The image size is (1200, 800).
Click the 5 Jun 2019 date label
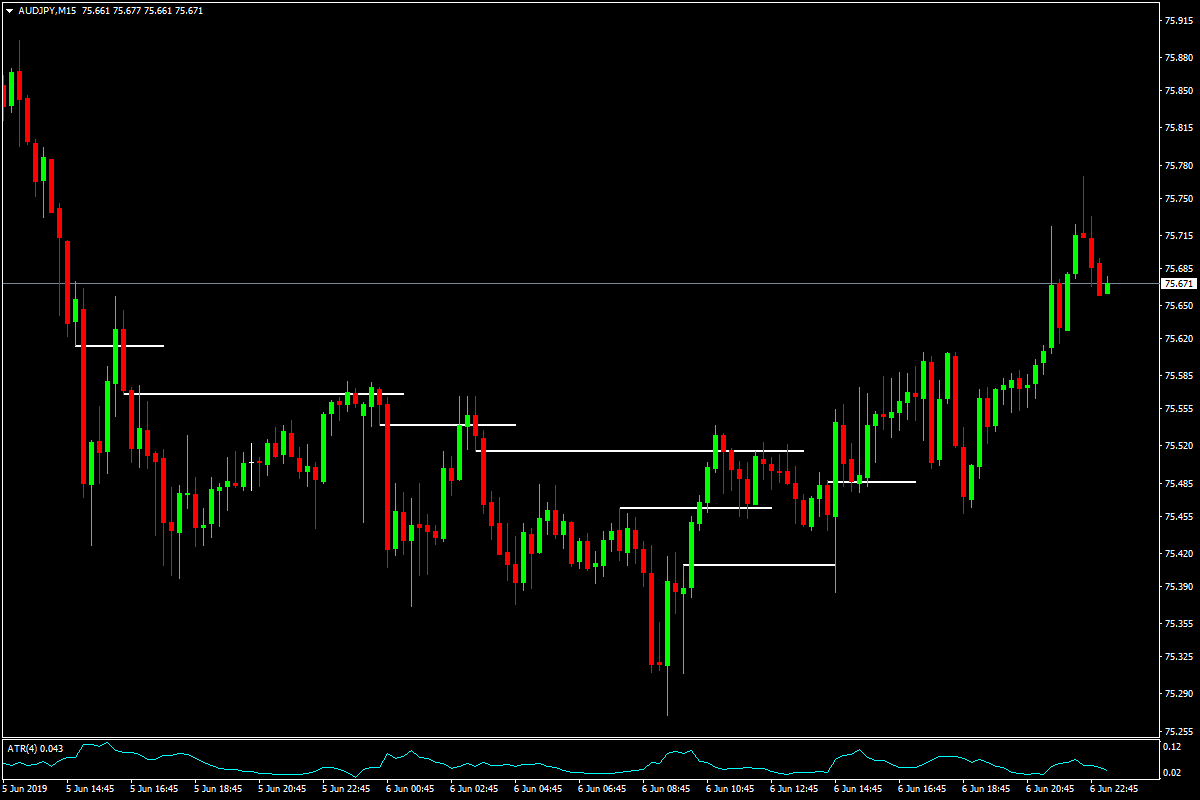click(x=26, y=789)
